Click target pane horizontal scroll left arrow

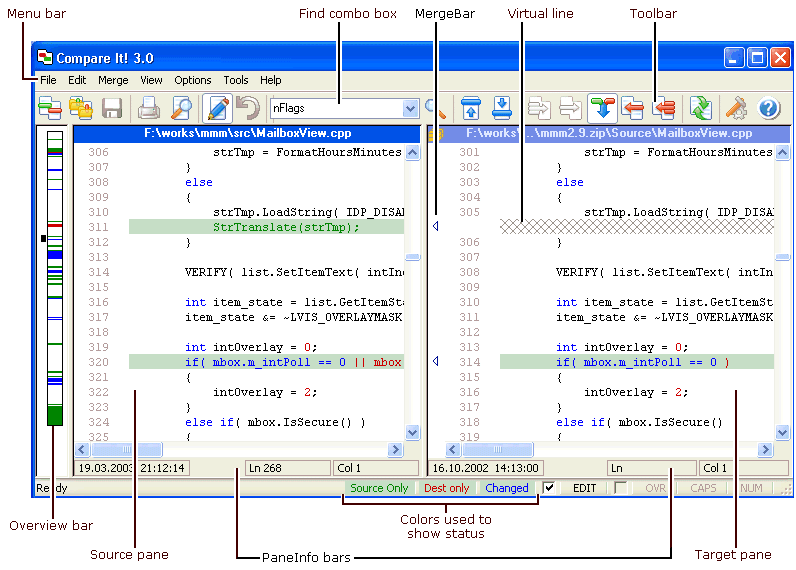tap(453, 449)
